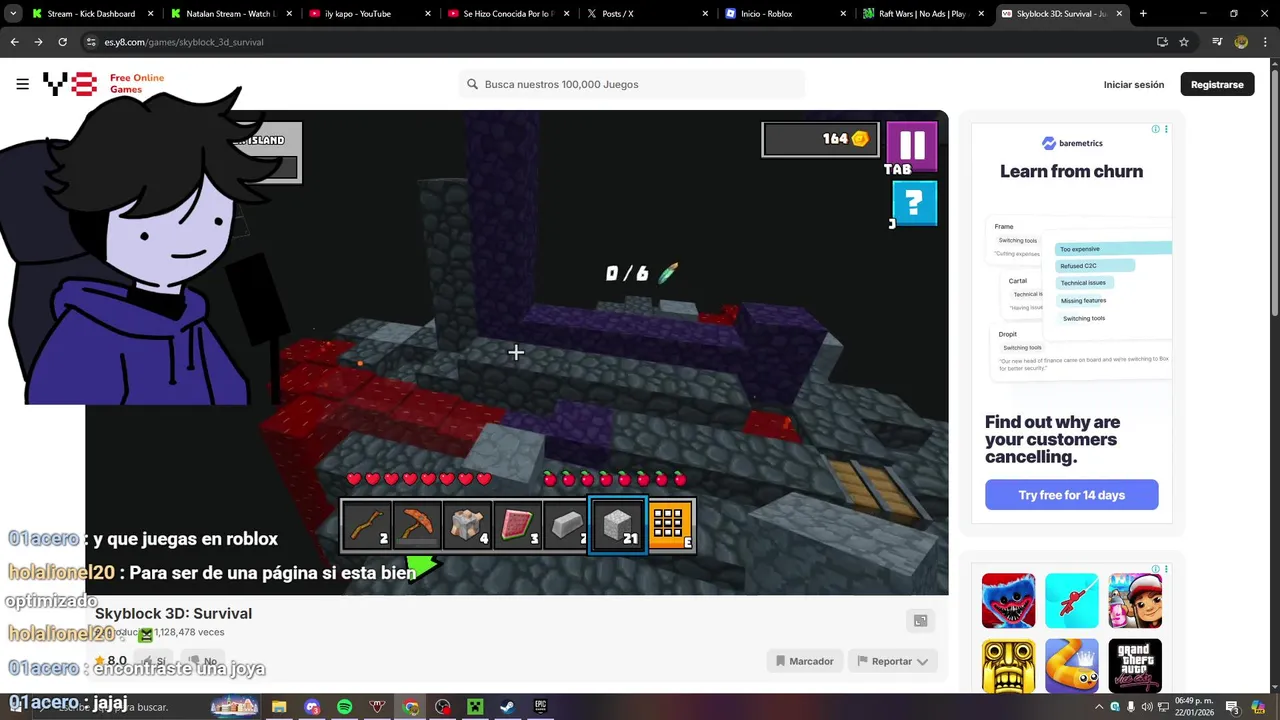Click the Registrarse button
The width and height of the screenshot is (1280, 720).
[x=1217, y=84]
